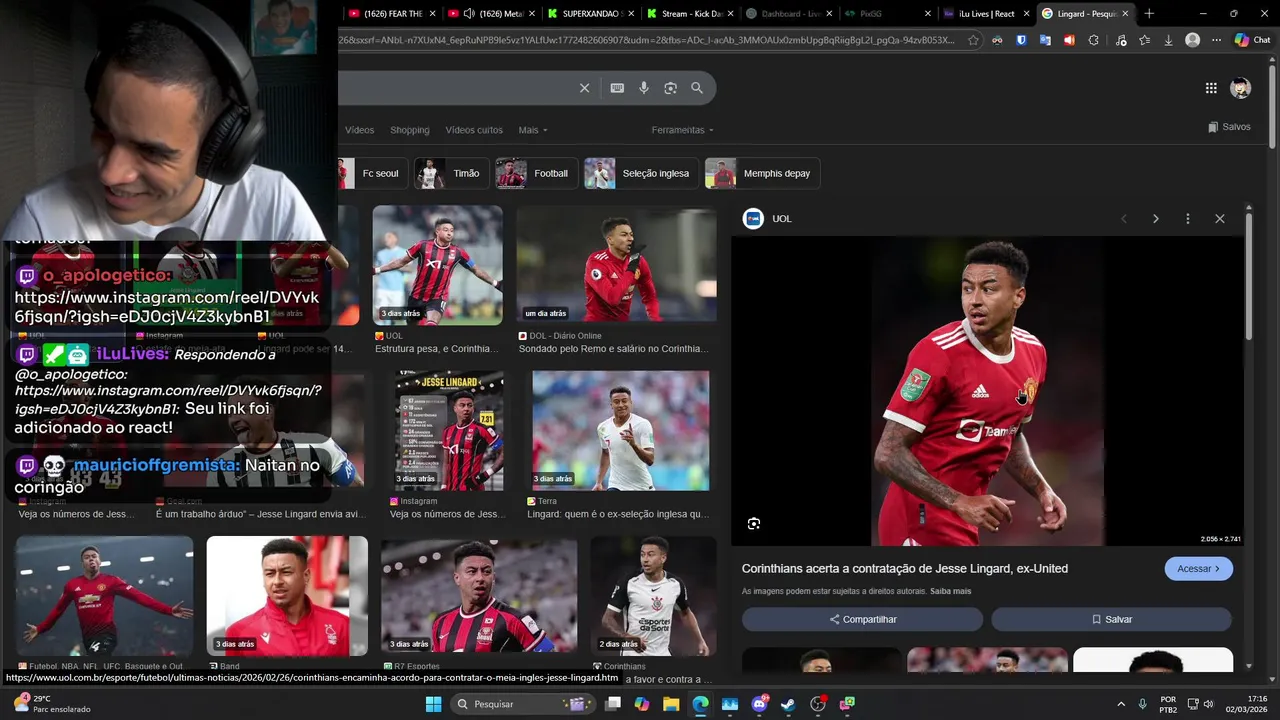The height and width of the screenshot is (720, 1280).
Task: Close the image preview panel
Action: [x=1219, y=219]
